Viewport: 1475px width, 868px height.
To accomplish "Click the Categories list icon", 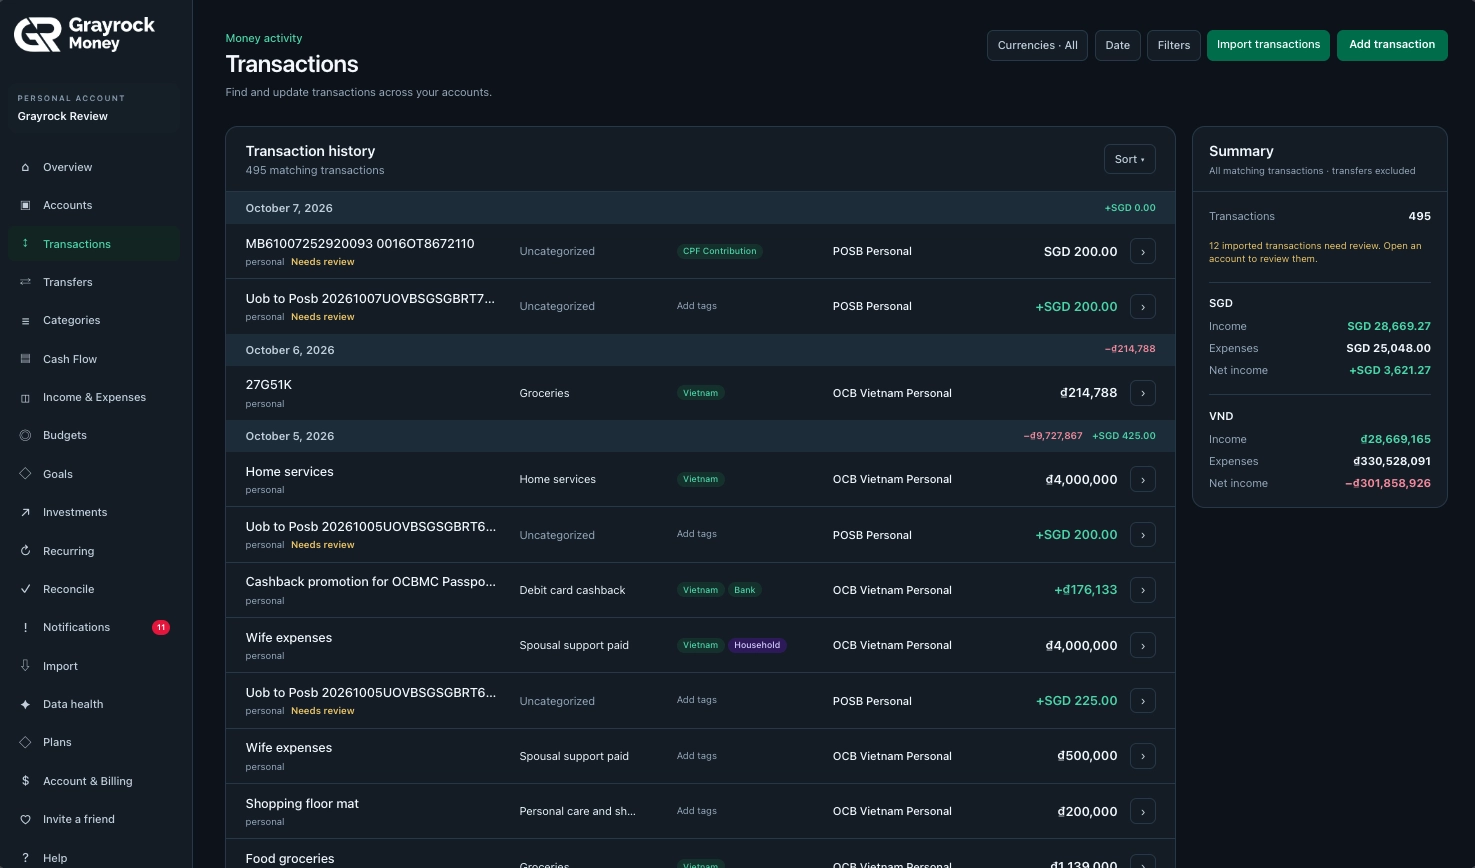I will coord(25,320).
